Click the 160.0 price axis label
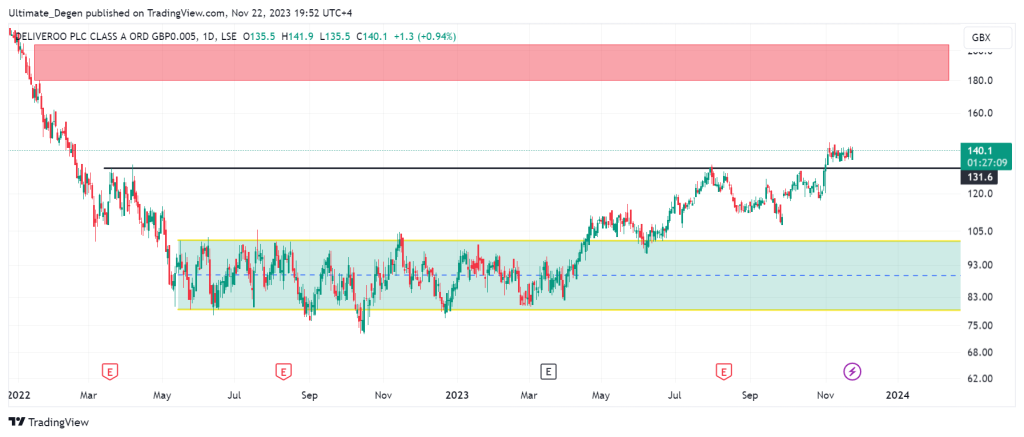The height and width of the screenshot is (437, 1024). point(980,113)
